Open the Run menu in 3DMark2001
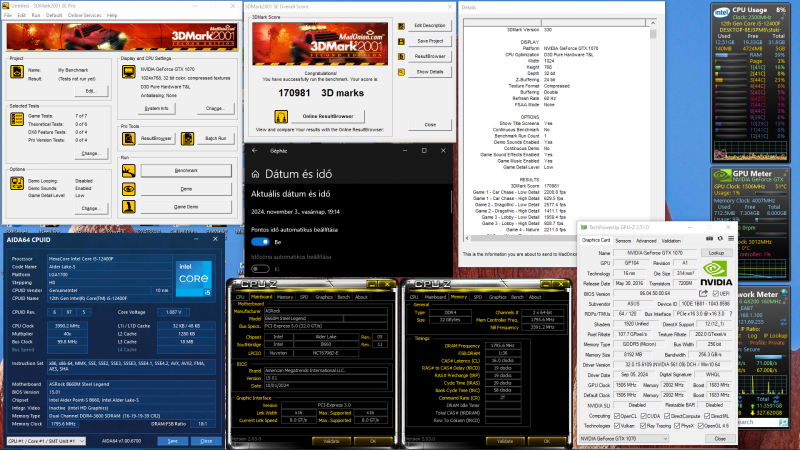 (36, 15)
